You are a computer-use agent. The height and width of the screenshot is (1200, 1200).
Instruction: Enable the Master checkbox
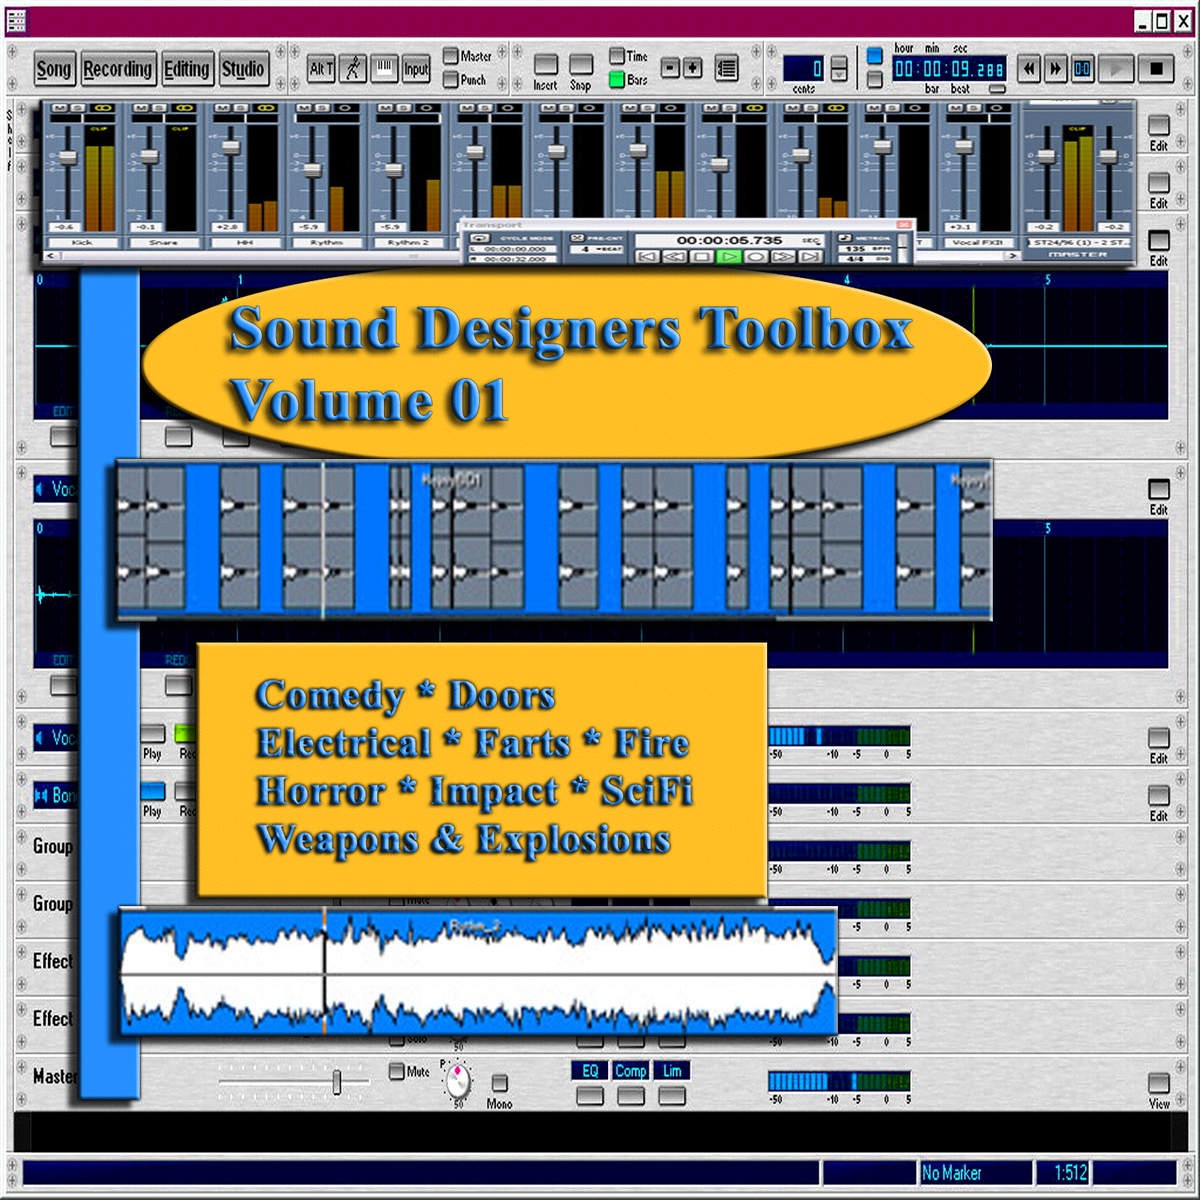(450, 56)
